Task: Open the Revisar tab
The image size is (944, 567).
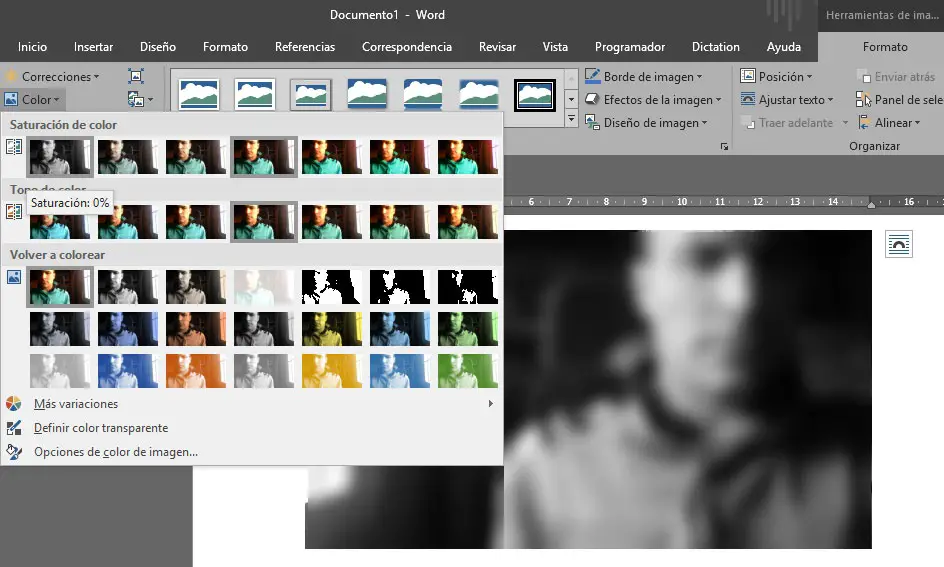Action: point(497,47)
